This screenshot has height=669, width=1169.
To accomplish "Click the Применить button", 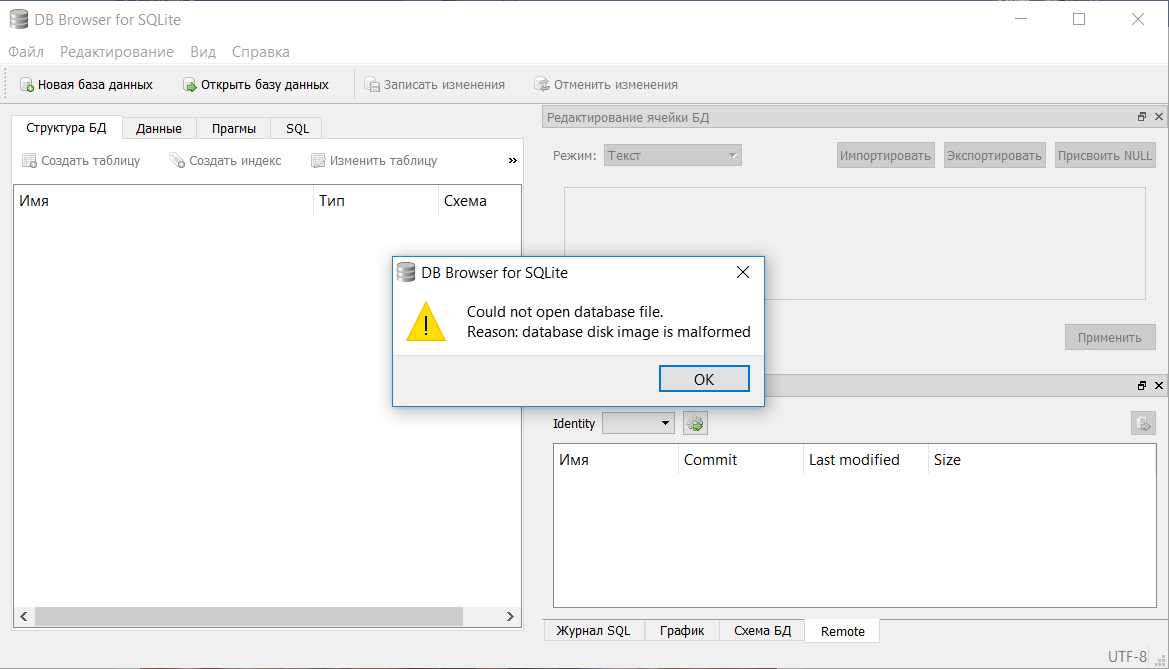I will [x=1109, y=337].
